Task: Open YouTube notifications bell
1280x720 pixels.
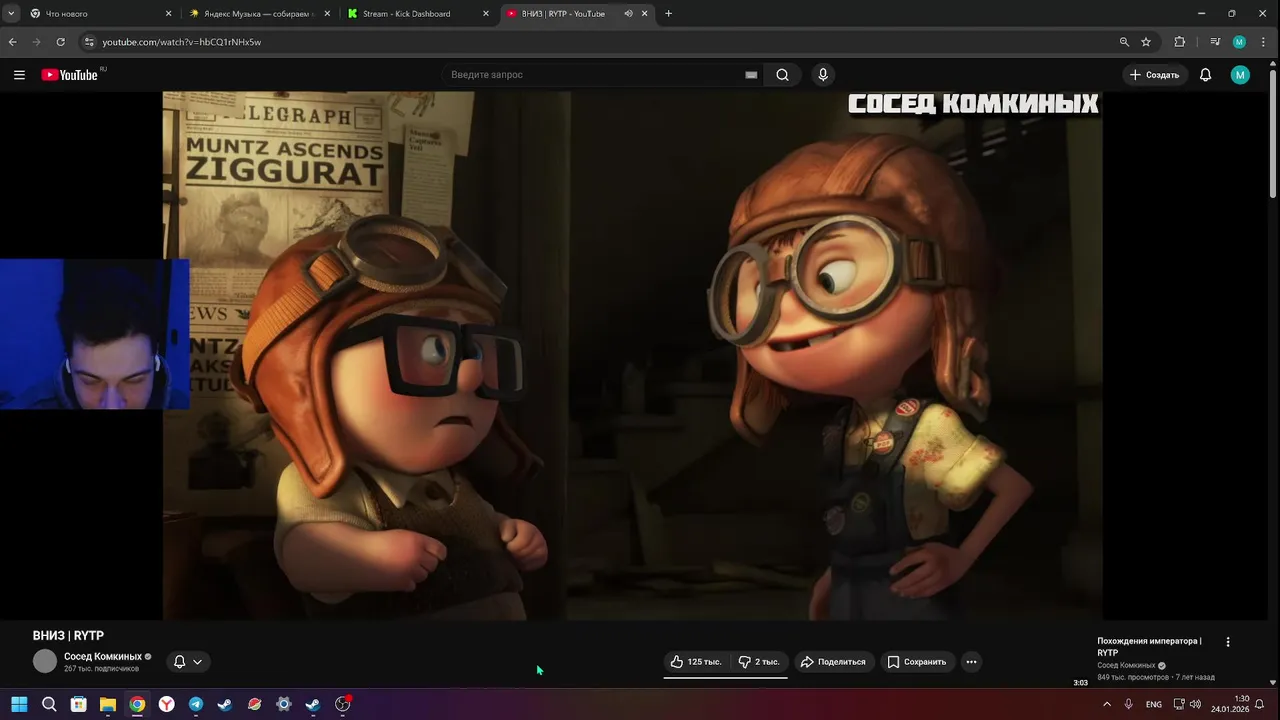Action: [x=1206, y=75]
